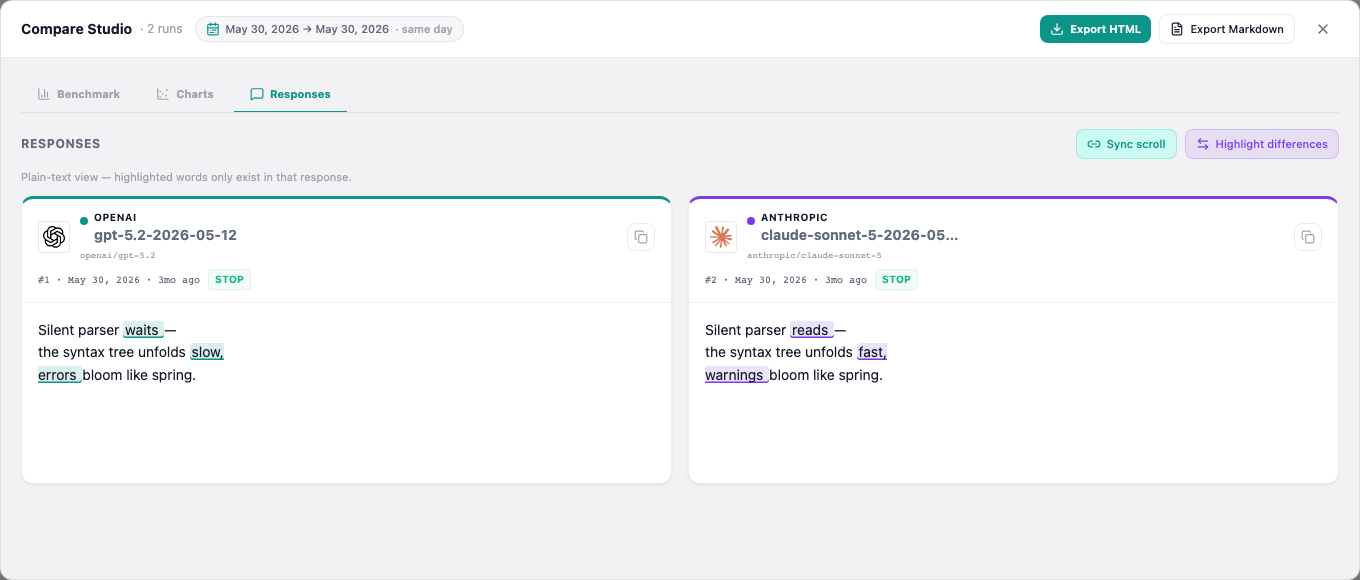Click the highlighted word "reads"
This screenshot has height=580, width=1360.
(811, 330)
